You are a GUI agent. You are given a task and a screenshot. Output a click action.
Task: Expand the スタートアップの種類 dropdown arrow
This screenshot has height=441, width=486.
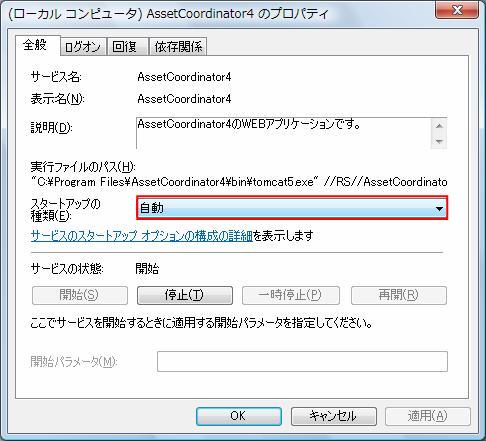click(x=439, y=208)
